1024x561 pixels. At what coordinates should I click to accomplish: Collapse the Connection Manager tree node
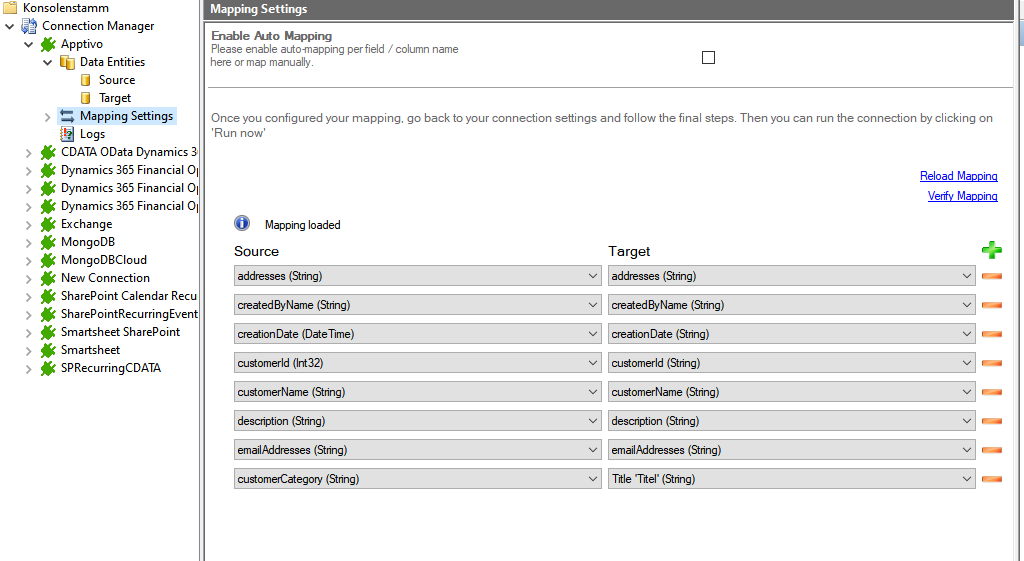click(x=10, y=26)
